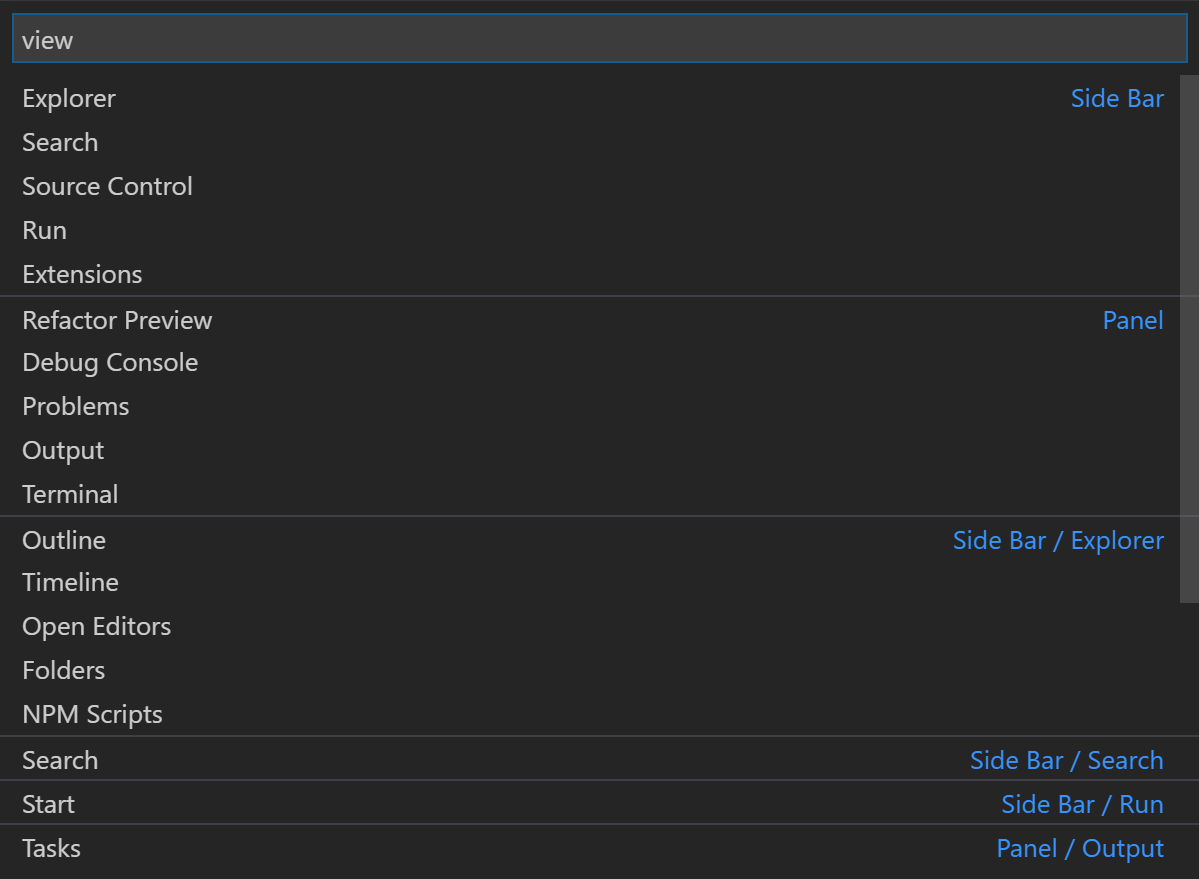
Task: Show the Debug Console view
Action: pyautogui.click(x=110, y=362)
